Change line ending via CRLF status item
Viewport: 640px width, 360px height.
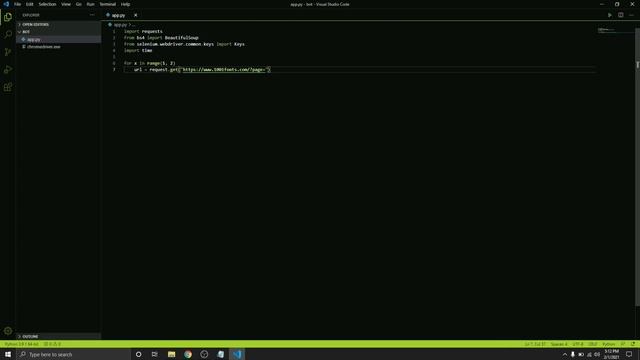click(x=593, y=344)
